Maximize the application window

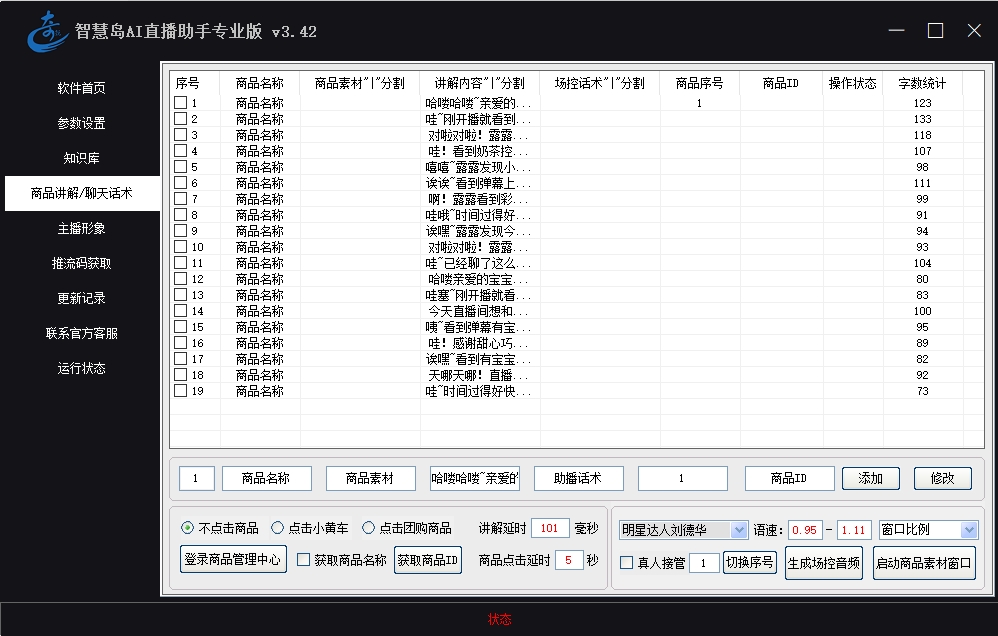pyautogui.click(x=935, y=31)
